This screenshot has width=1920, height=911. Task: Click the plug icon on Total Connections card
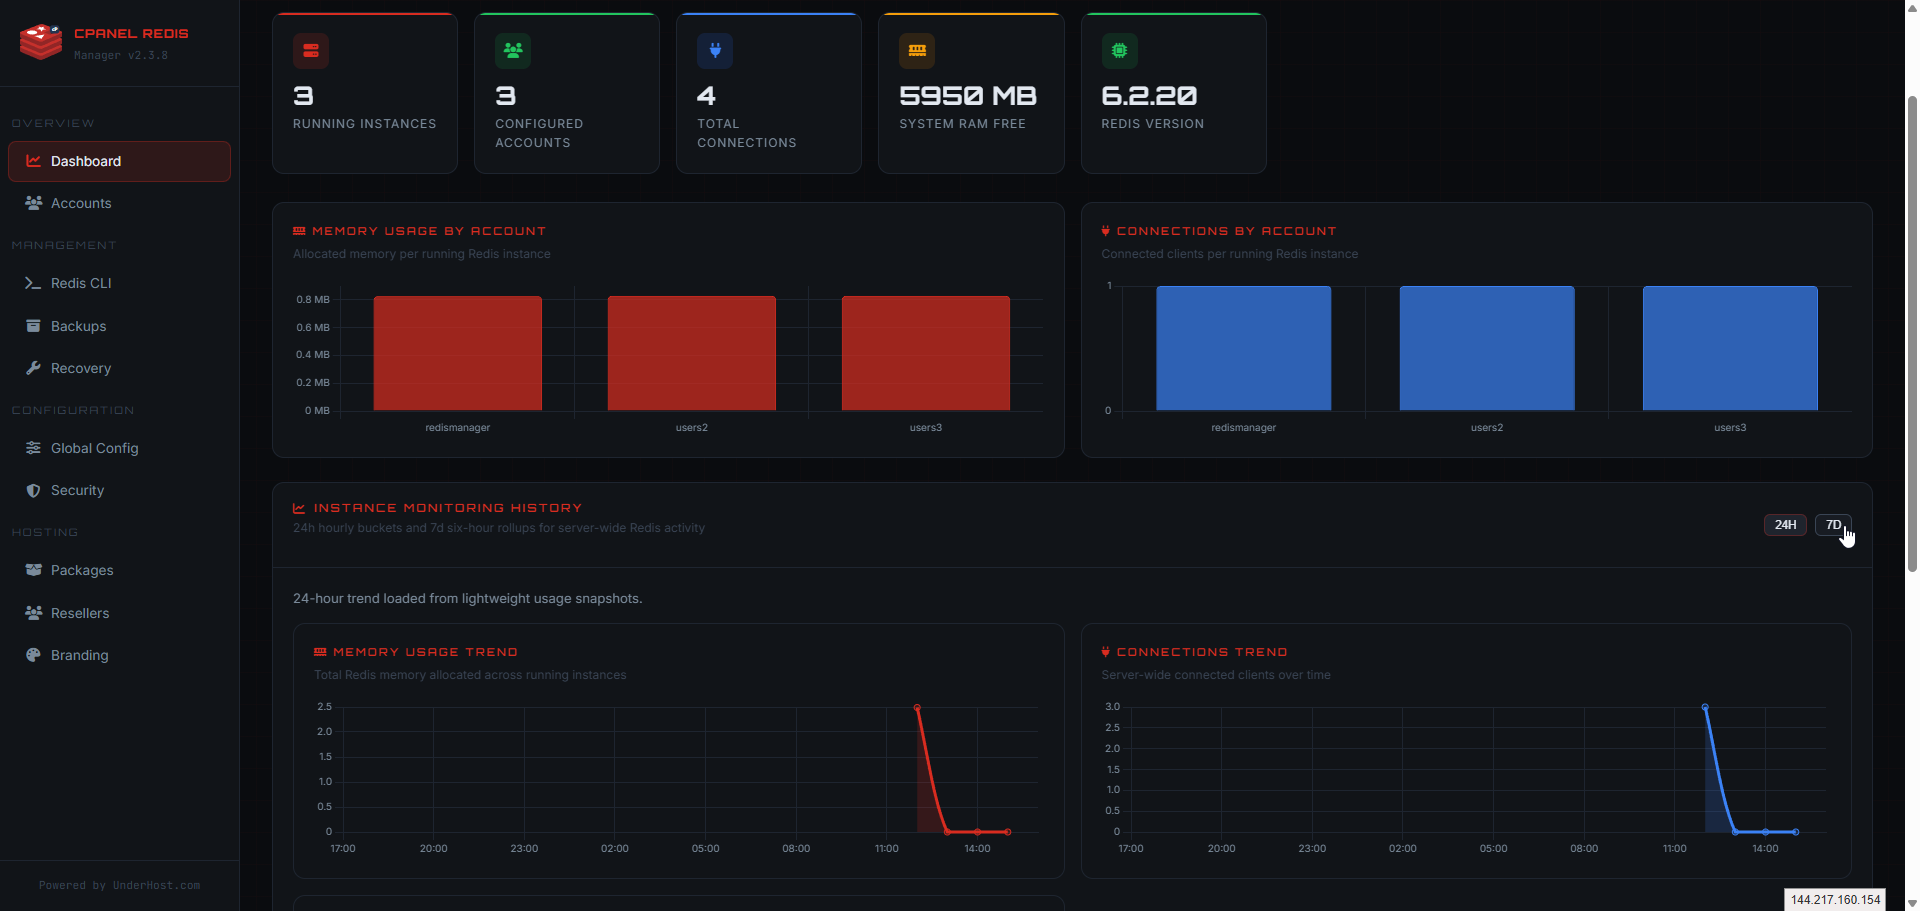click(x=715, y=51)
